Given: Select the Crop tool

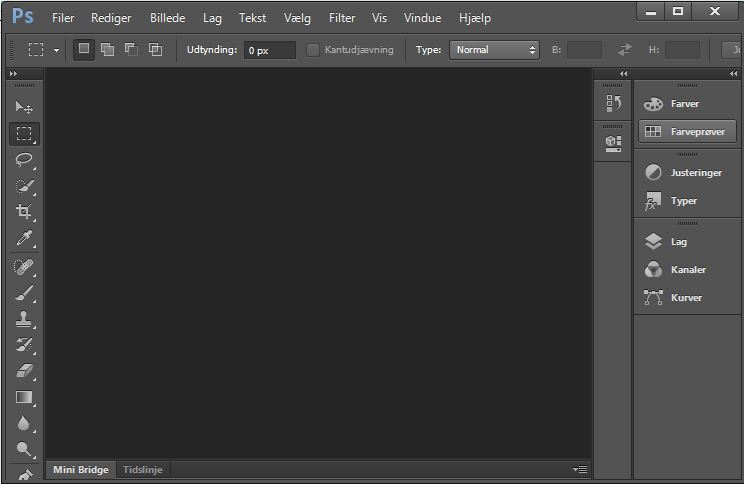Looking at the screenshot, I should (x=24, y=212).
